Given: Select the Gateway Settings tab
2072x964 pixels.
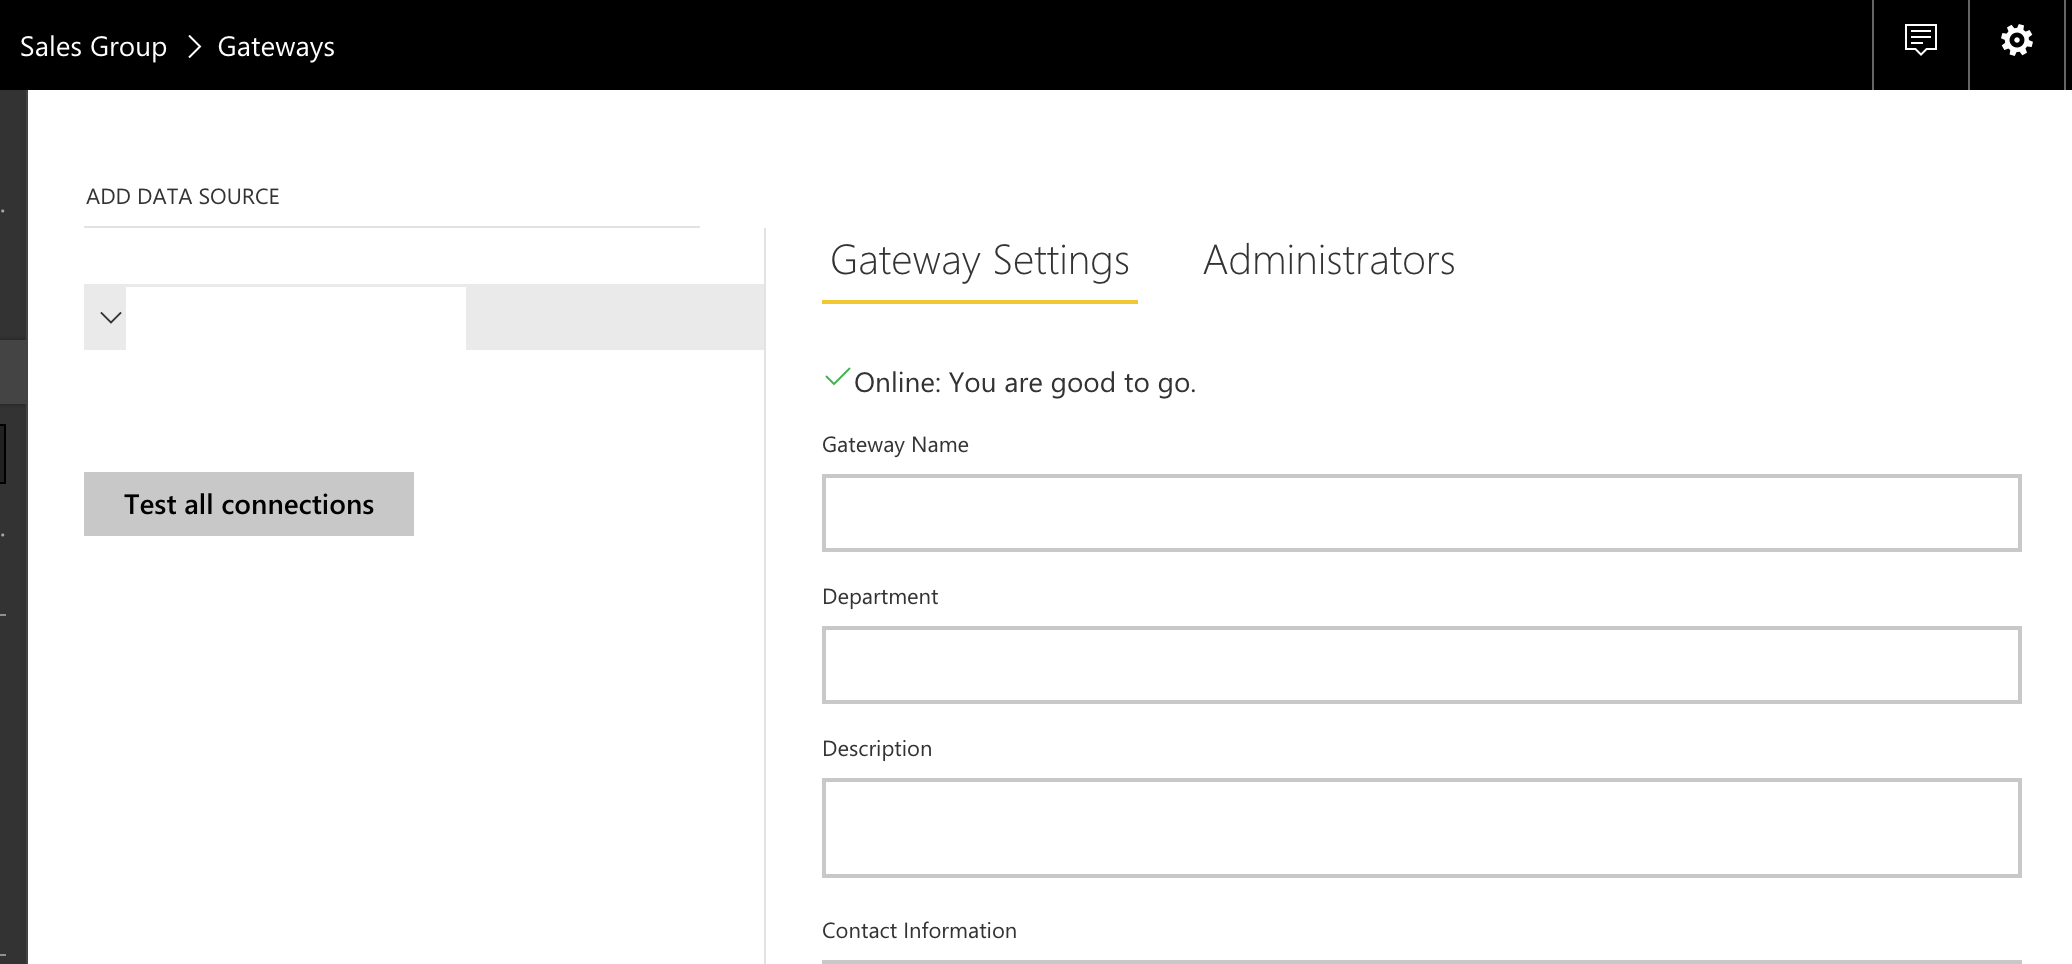Looking at the screenshot, I should pyautogui.click(x=980, y=260).
